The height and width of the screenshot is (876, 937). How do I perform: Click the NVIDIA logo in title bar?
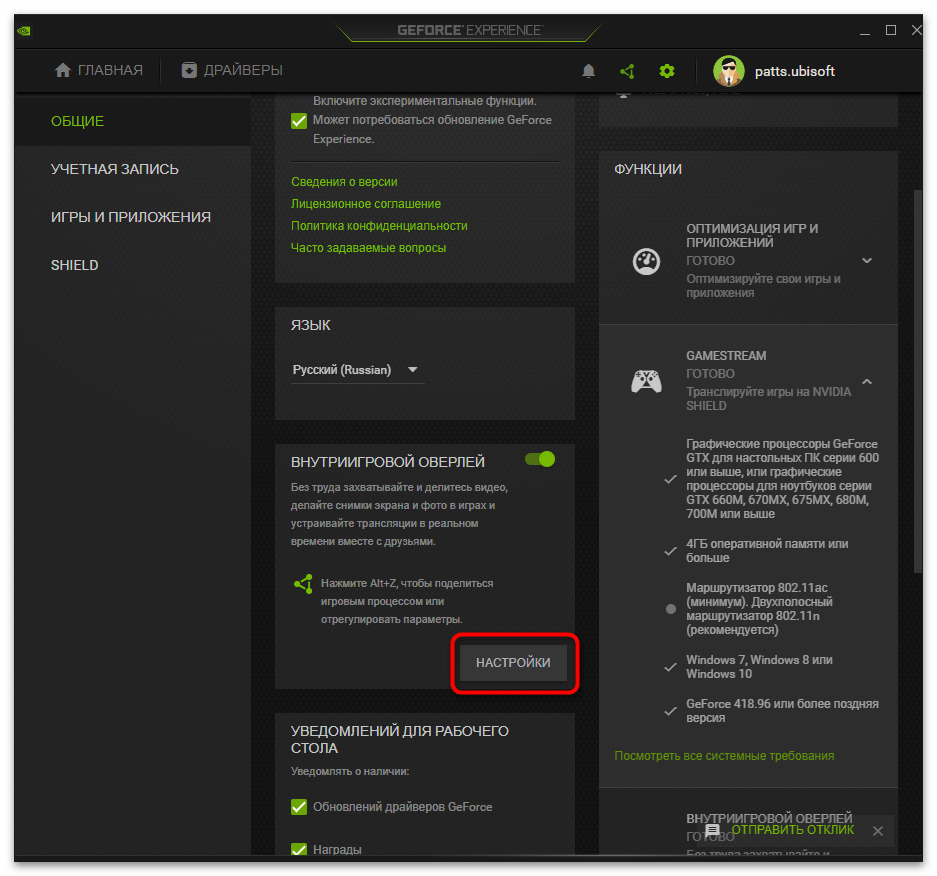(23, 30)
